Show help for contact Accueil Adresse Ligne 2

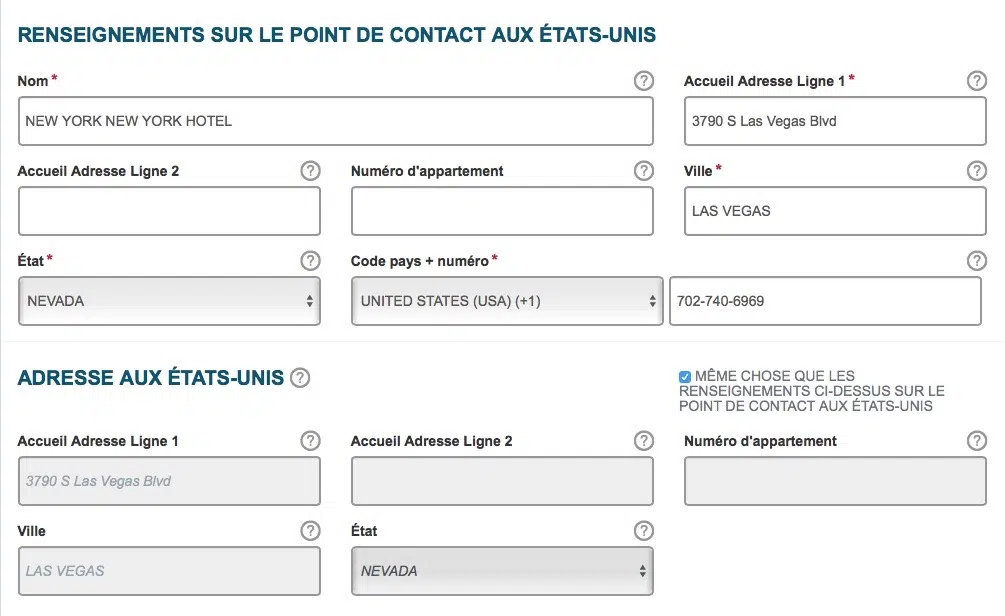point(311,171)
